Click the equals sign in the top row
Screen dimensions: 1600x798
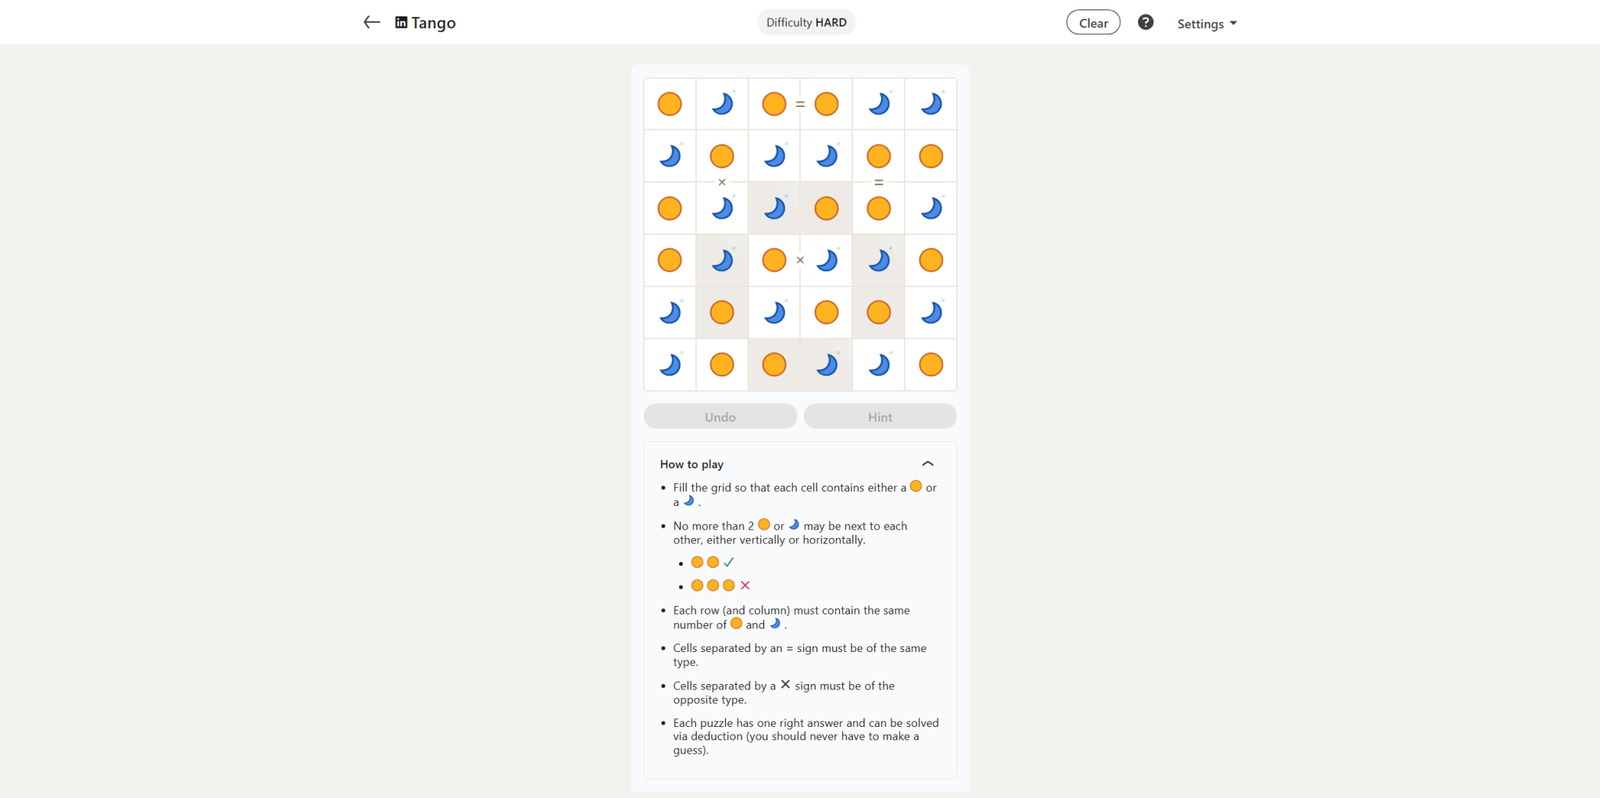pos(800,104)
